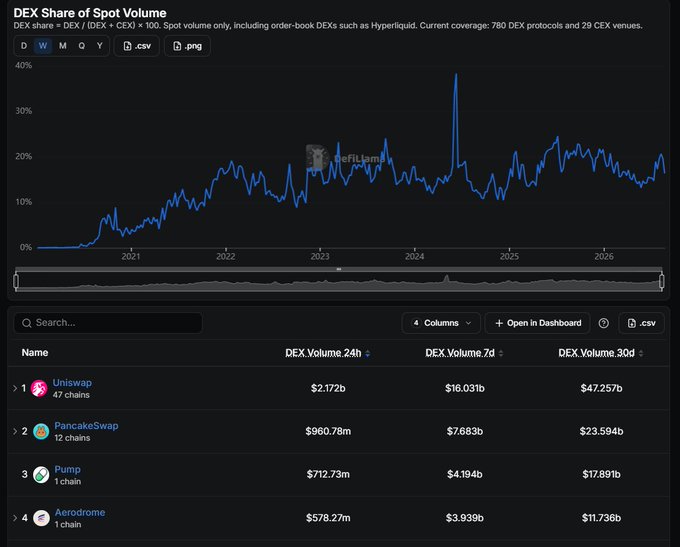This screenshot has height=547, width=680.
Task: Open the Aerodrome protocol link
Action: [x=80, y=512]
